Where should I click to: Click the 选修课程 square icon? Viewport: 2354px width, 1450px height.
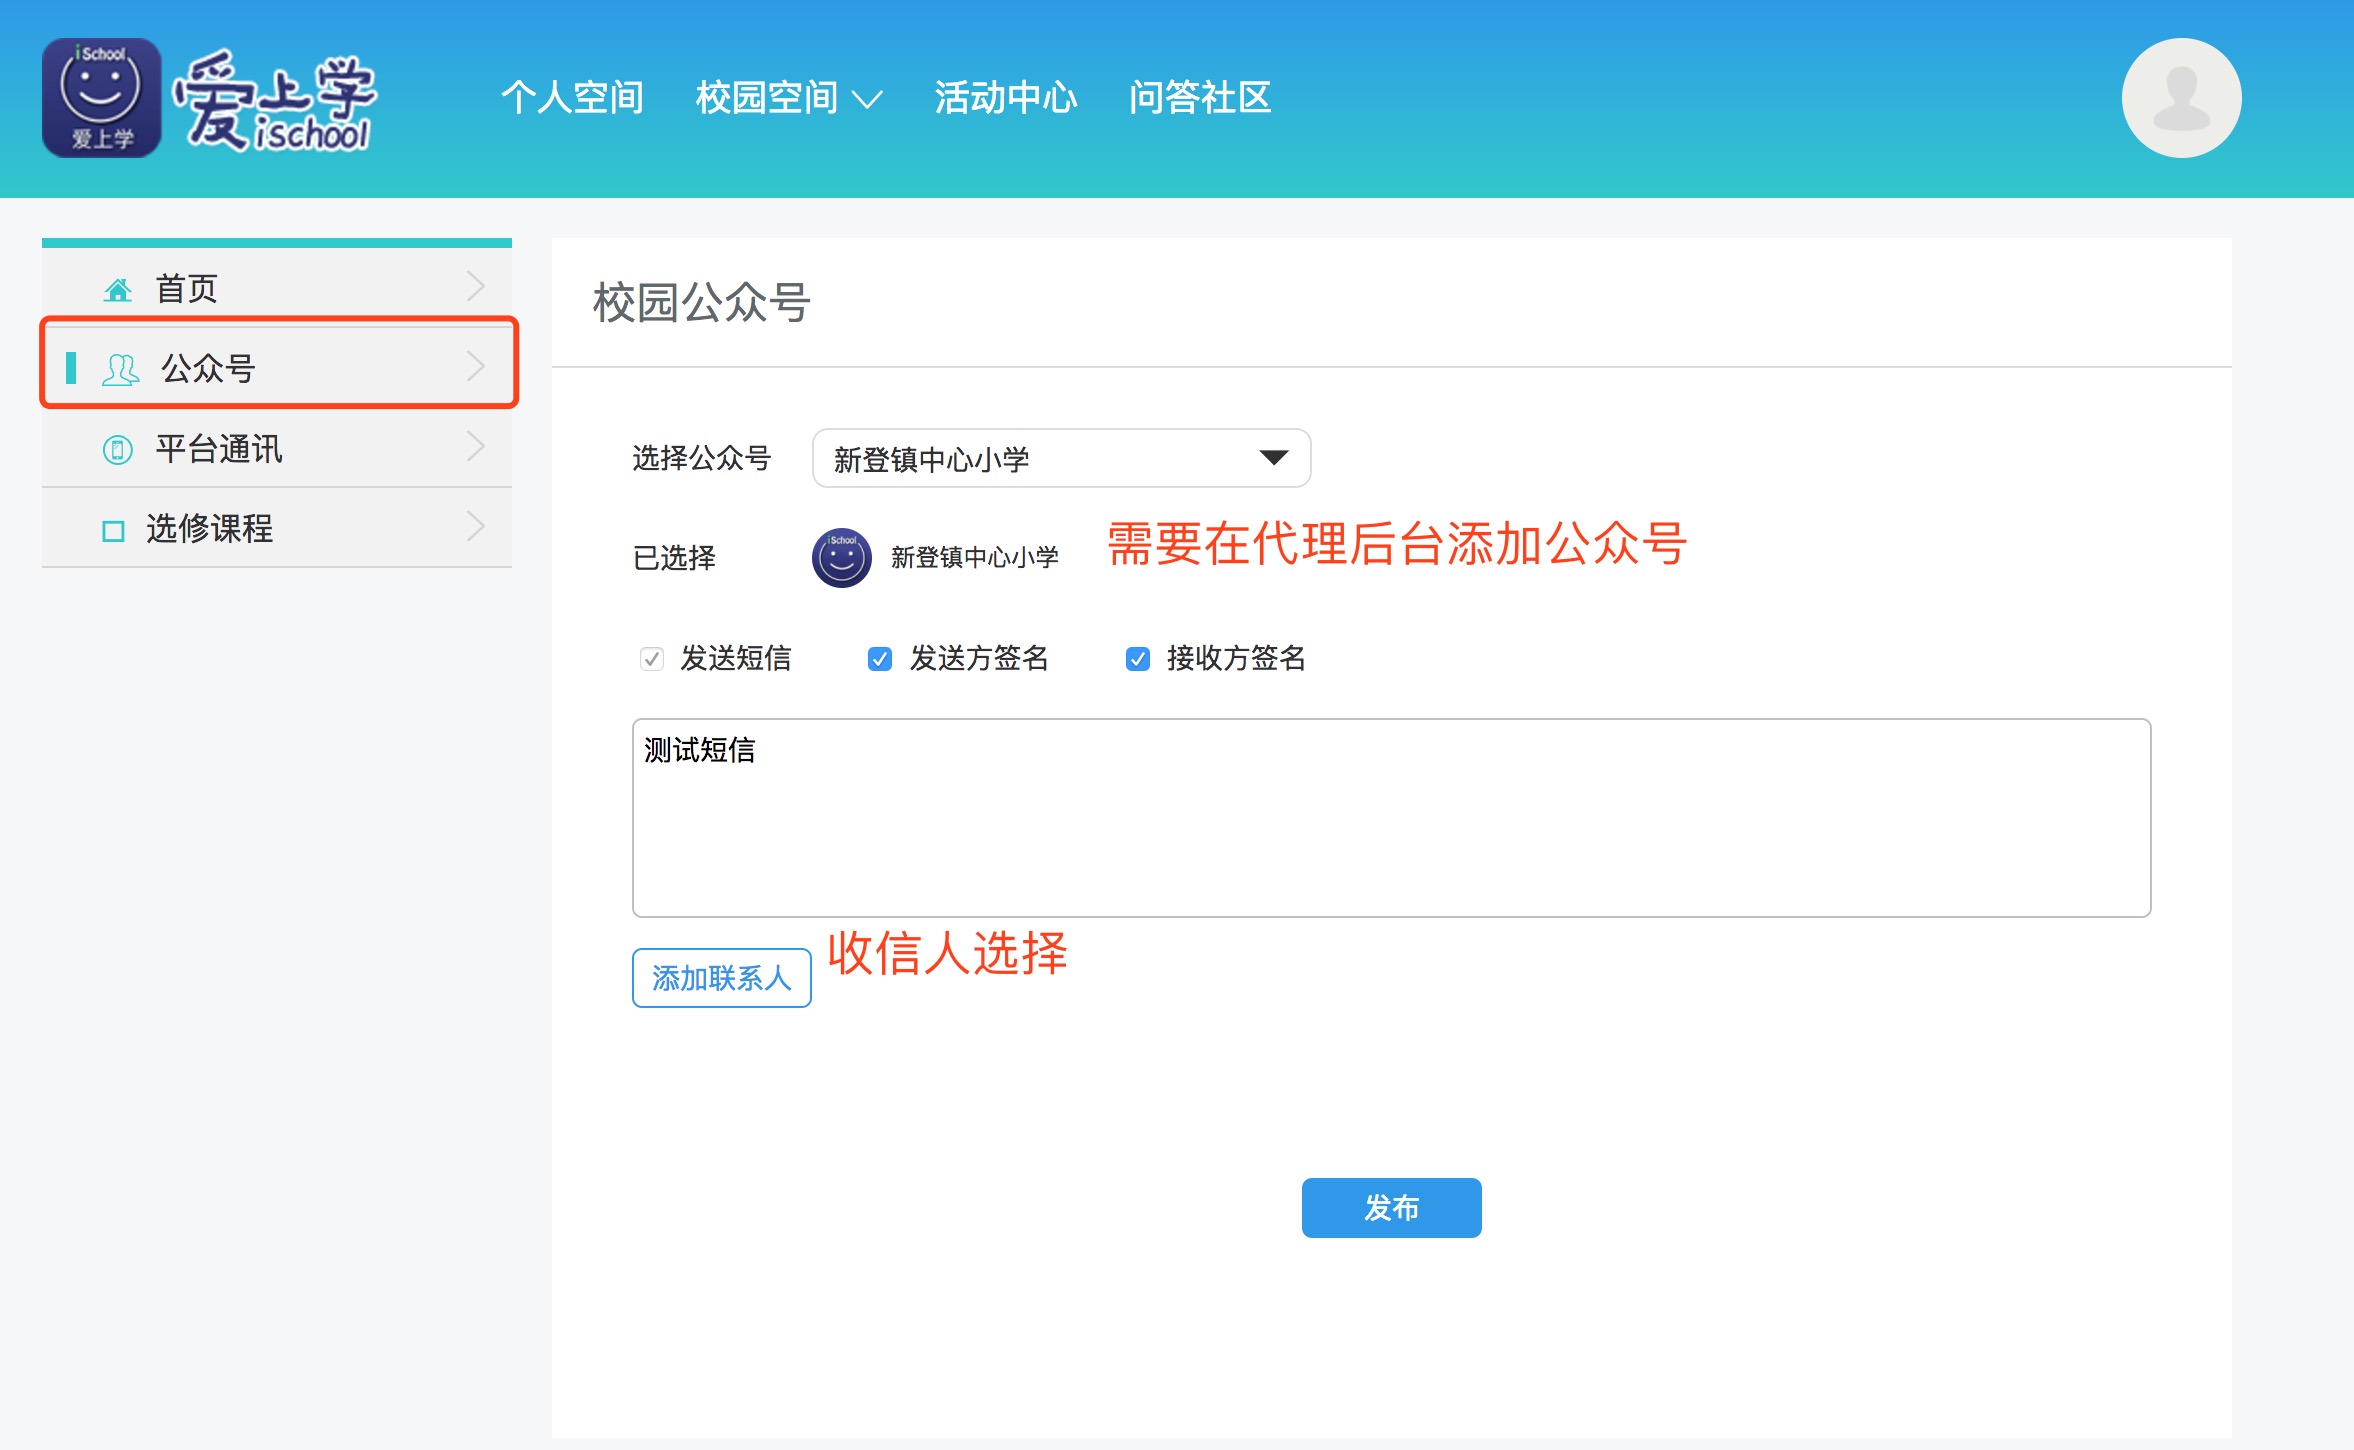coord(114,530)
